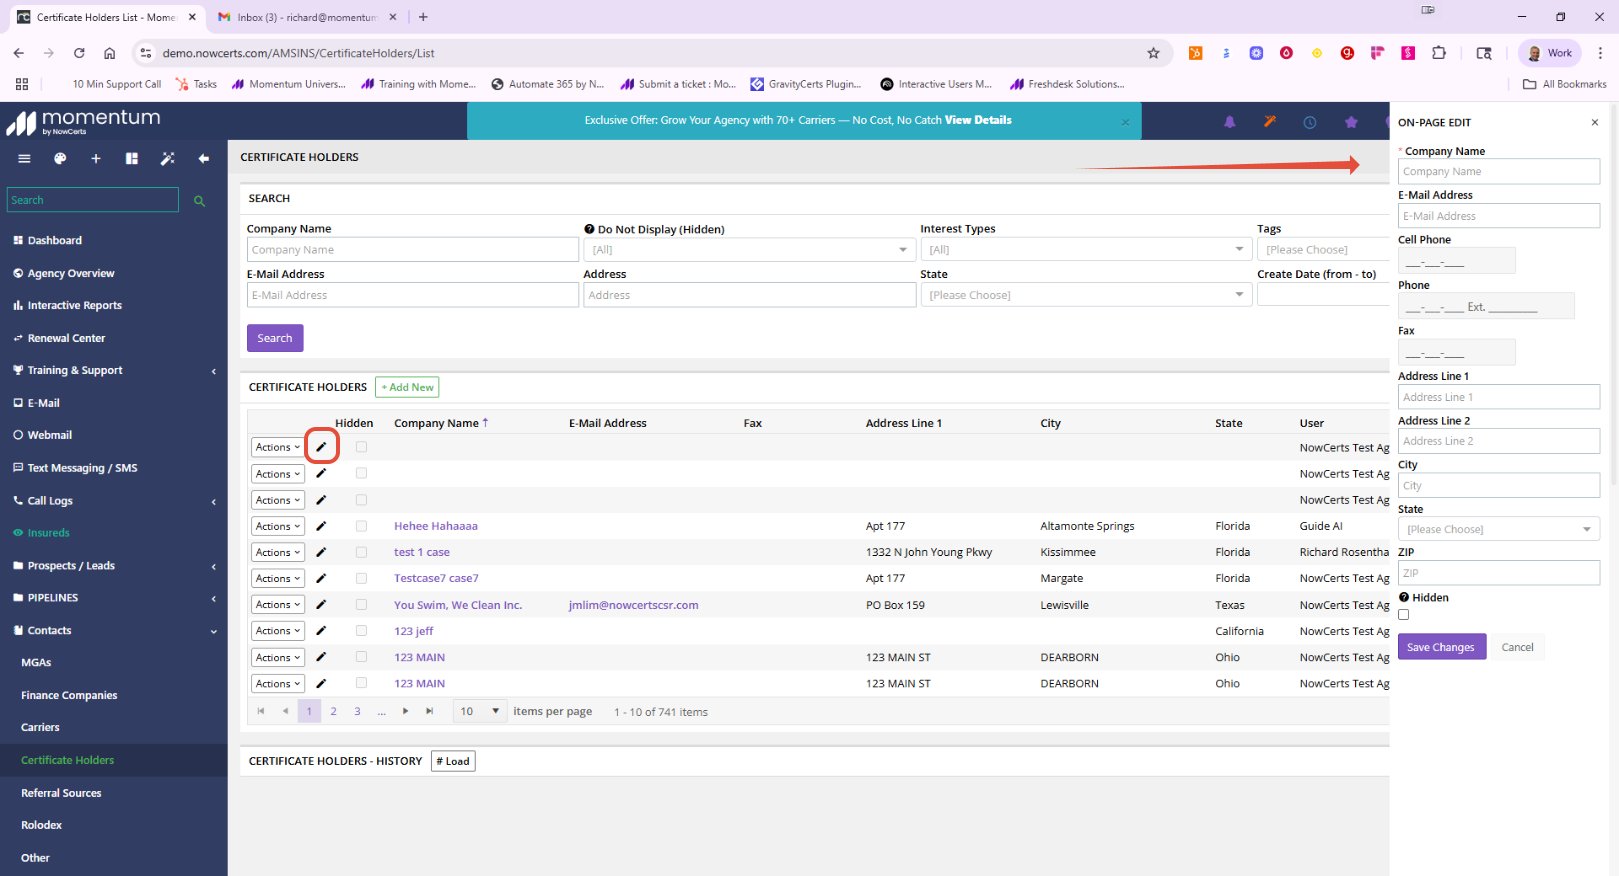This screenshot has width=1619, height=876.
Task: Click the sidebar search magnifier icon
Action: (199, 201)
